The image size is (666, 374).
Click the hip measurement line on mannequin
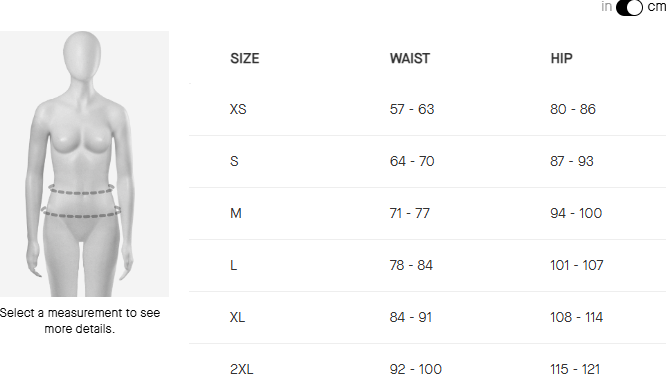(x=81, y=212)
